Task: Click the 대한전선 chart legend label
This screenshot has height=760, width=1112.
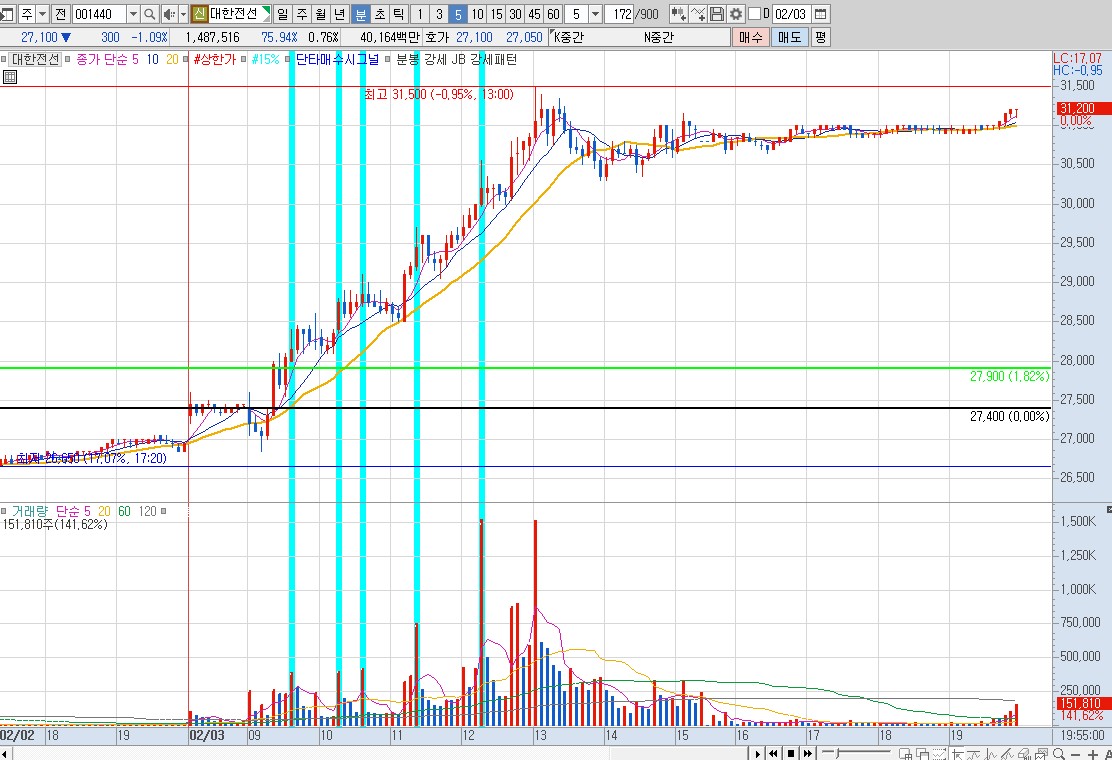Action: [35, 60]
